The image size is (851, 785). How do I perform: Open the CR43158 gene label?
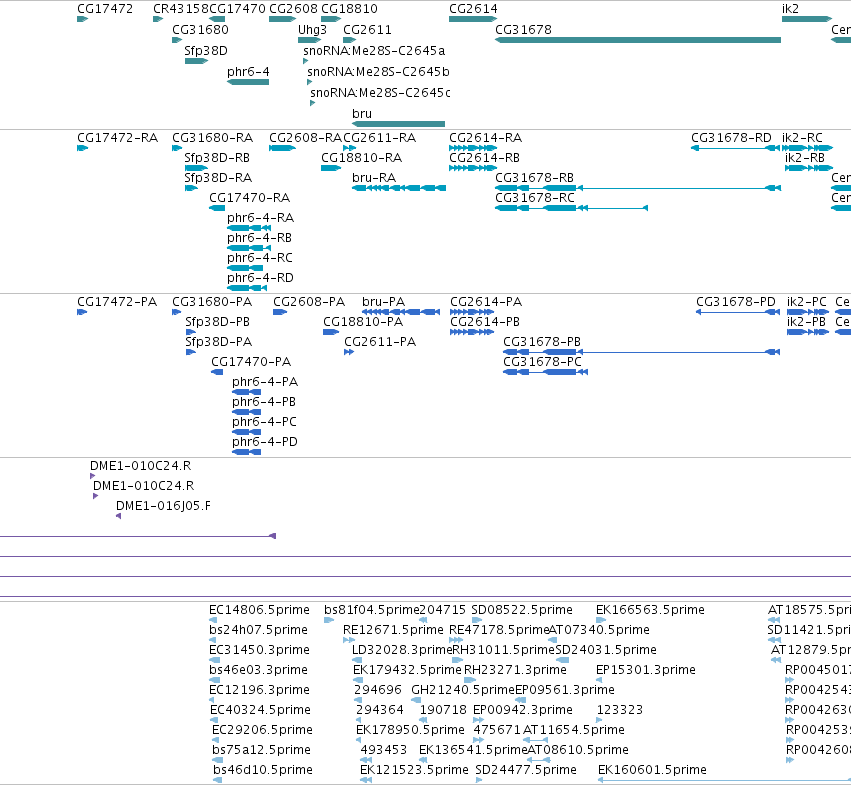tap(181, 9)
